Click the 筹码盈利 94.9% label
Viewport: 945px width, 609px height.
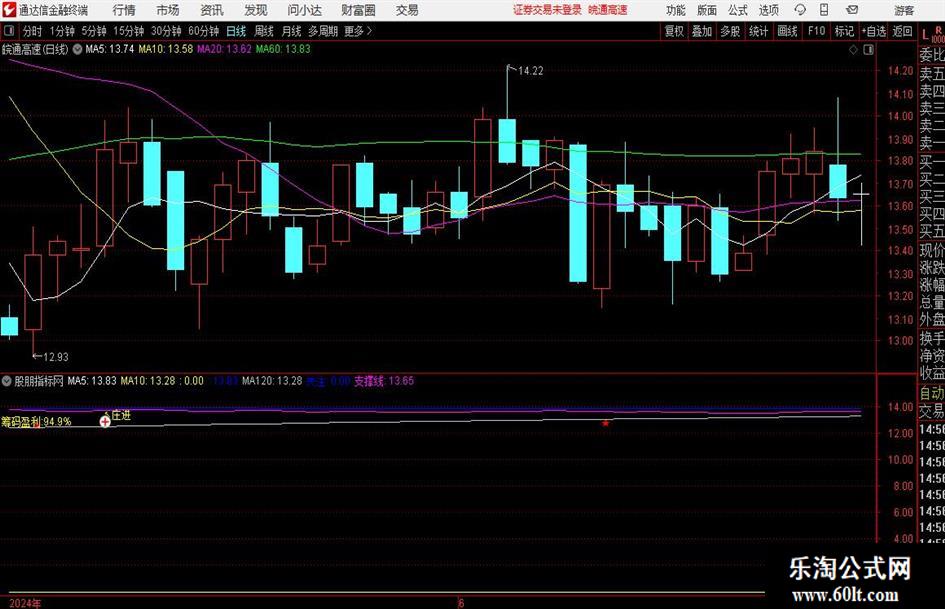36,421
